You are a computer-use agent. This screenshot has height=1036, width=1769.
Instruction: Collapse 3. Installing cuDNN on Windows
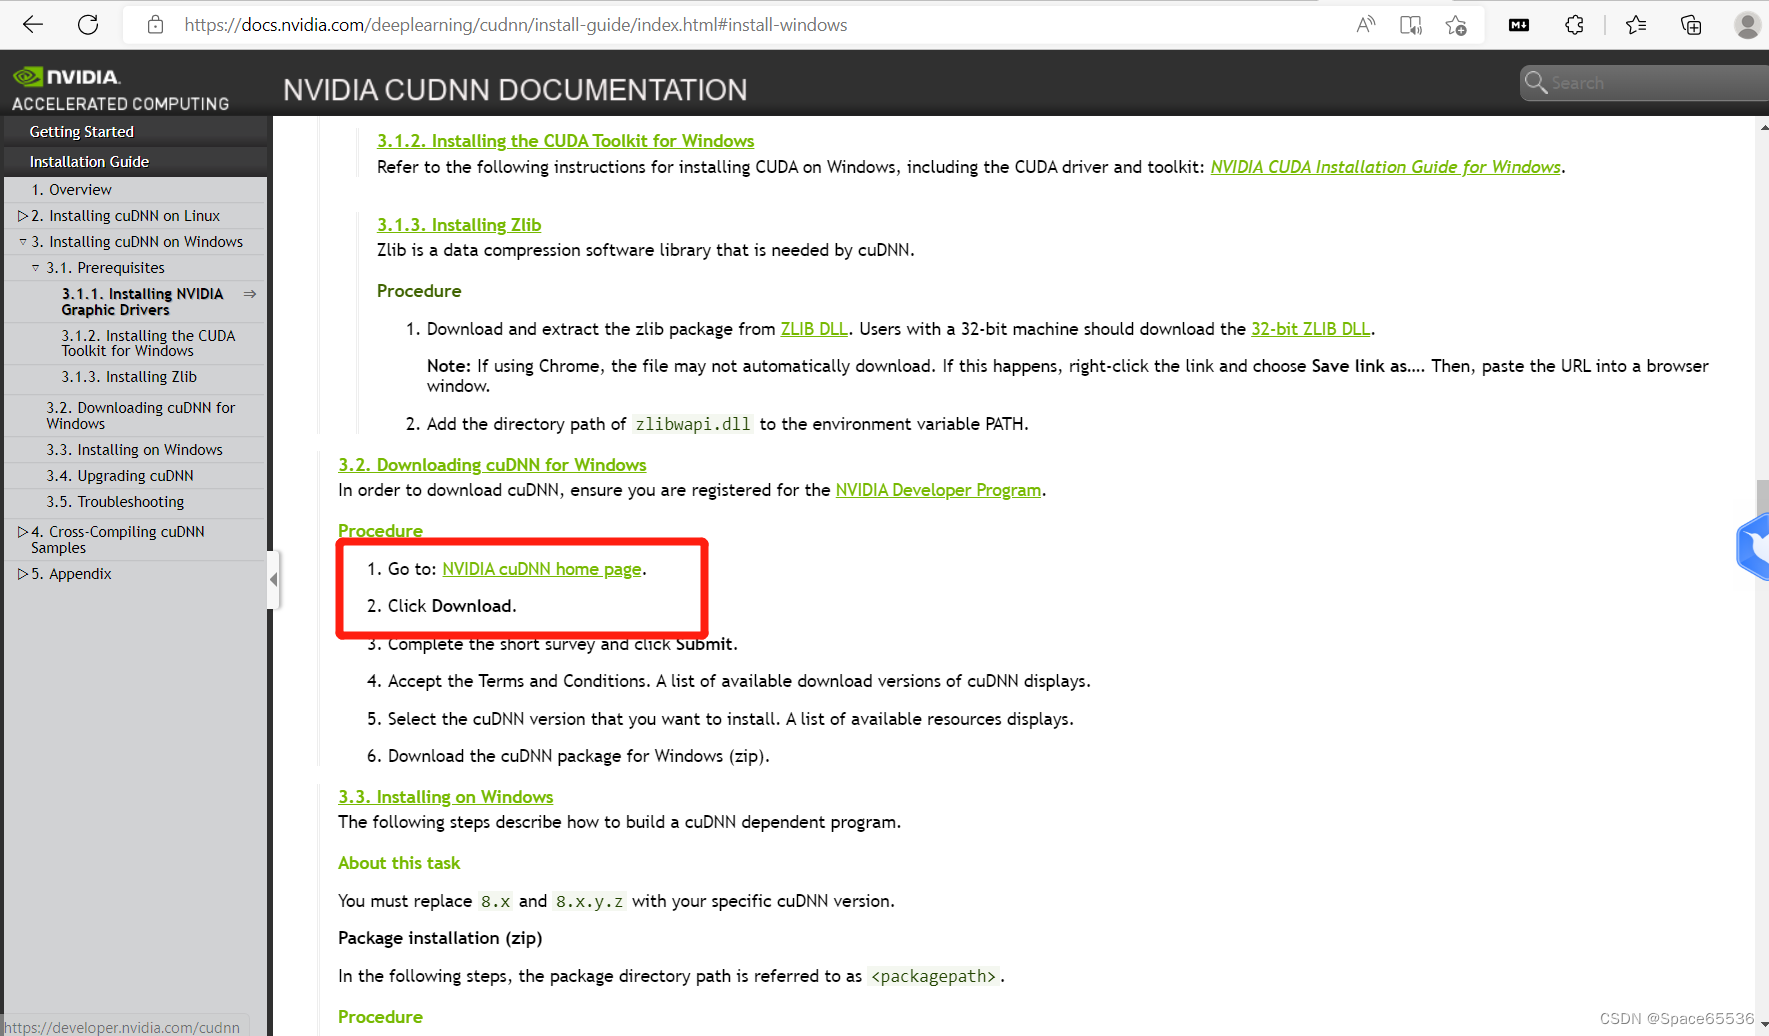23,242
